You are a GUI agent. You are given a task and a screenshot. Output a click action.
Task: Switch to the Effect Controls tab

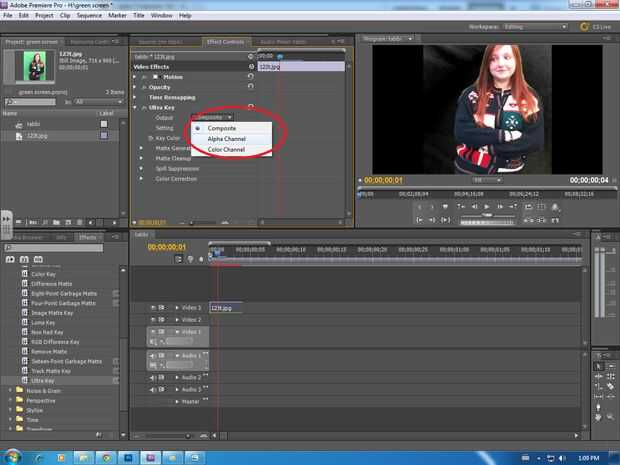tap(225, 42)
